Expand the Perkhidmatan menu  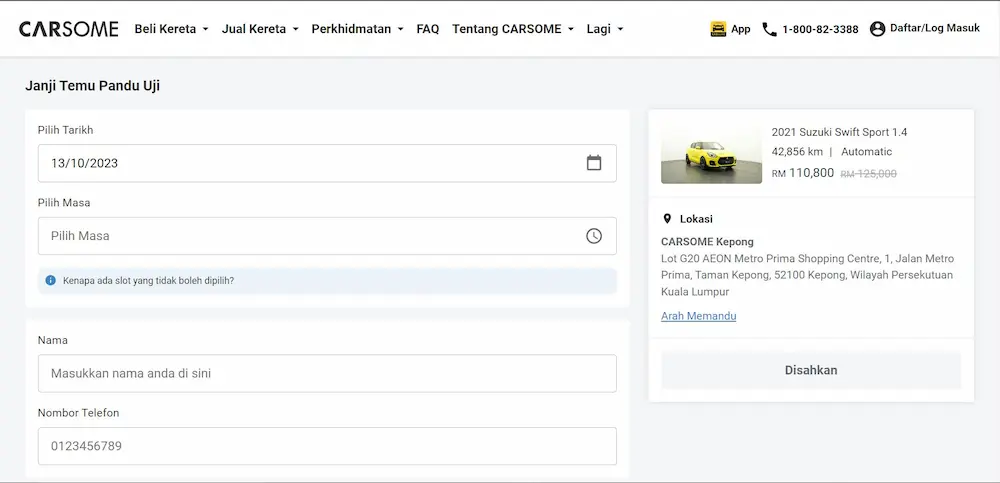(x=357, y=29)
